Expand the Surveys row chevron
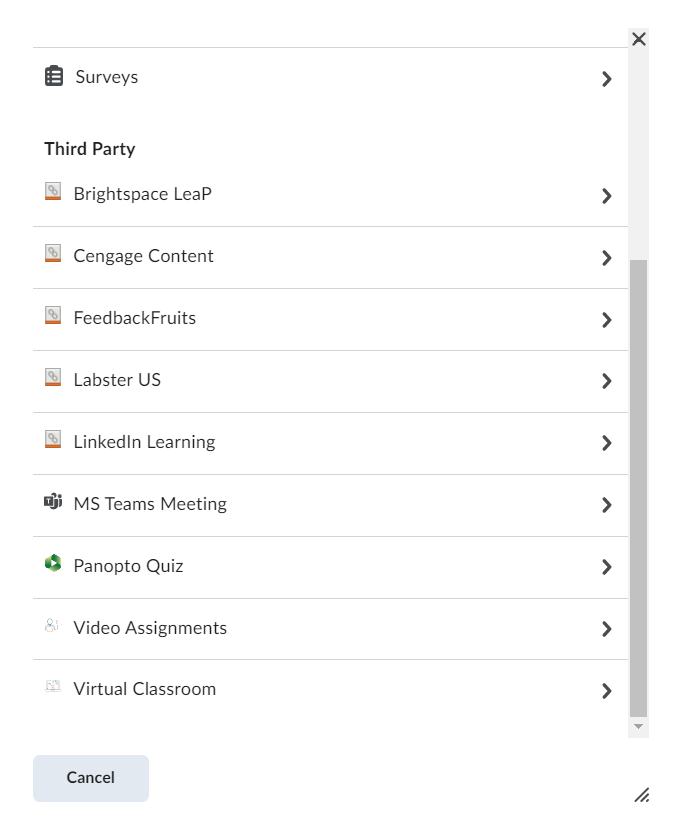The width and height of the screenshot is (680, 826). coord(607,78)
